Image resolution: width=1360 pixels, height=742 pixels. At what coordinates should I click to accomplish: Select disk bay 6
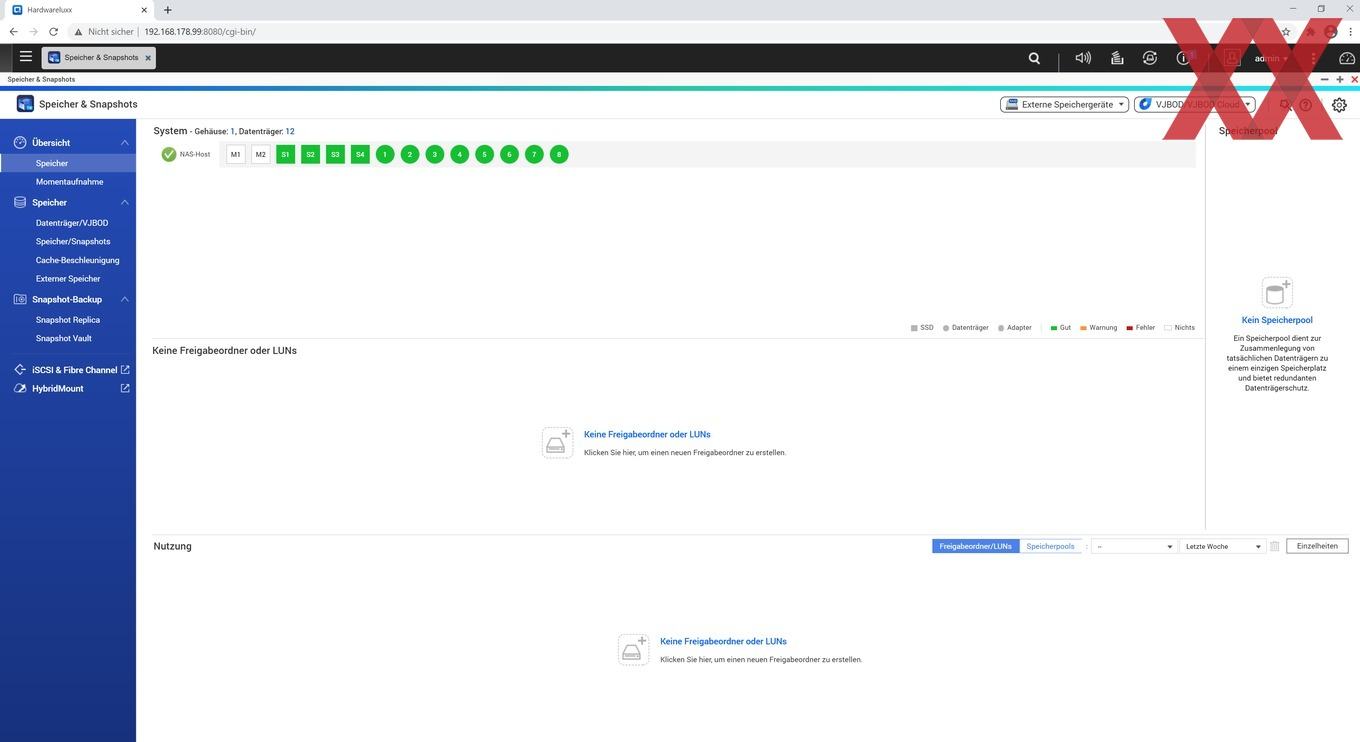coord(509,154)
